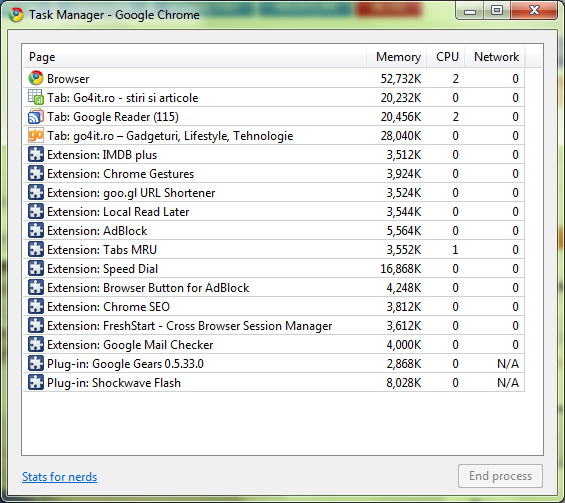Click the Chrome Gestures extension puzzle icon

click(36, 174)
